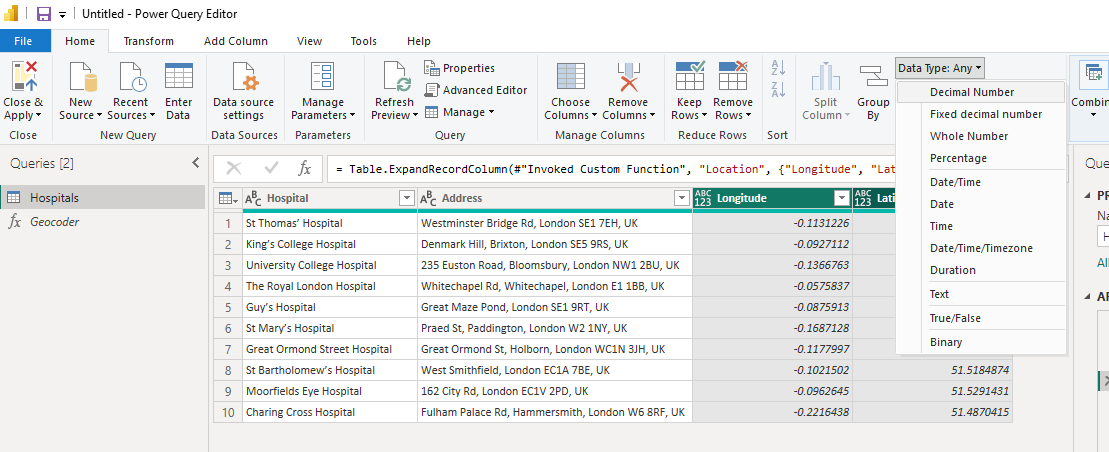The width and height of the screenshot is (1109, 452).
Task: Choose Whole Number data type option
Action: coord(968,136)
